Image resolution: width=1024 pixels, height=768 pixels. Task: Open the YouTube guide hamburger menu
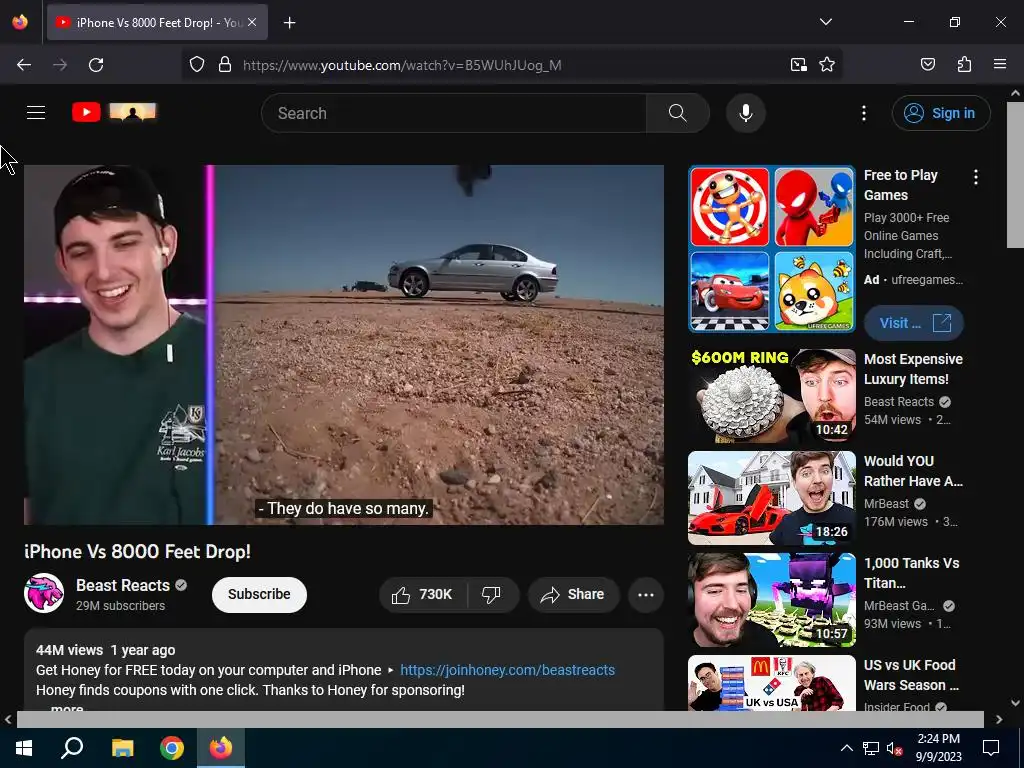[36, 113]
